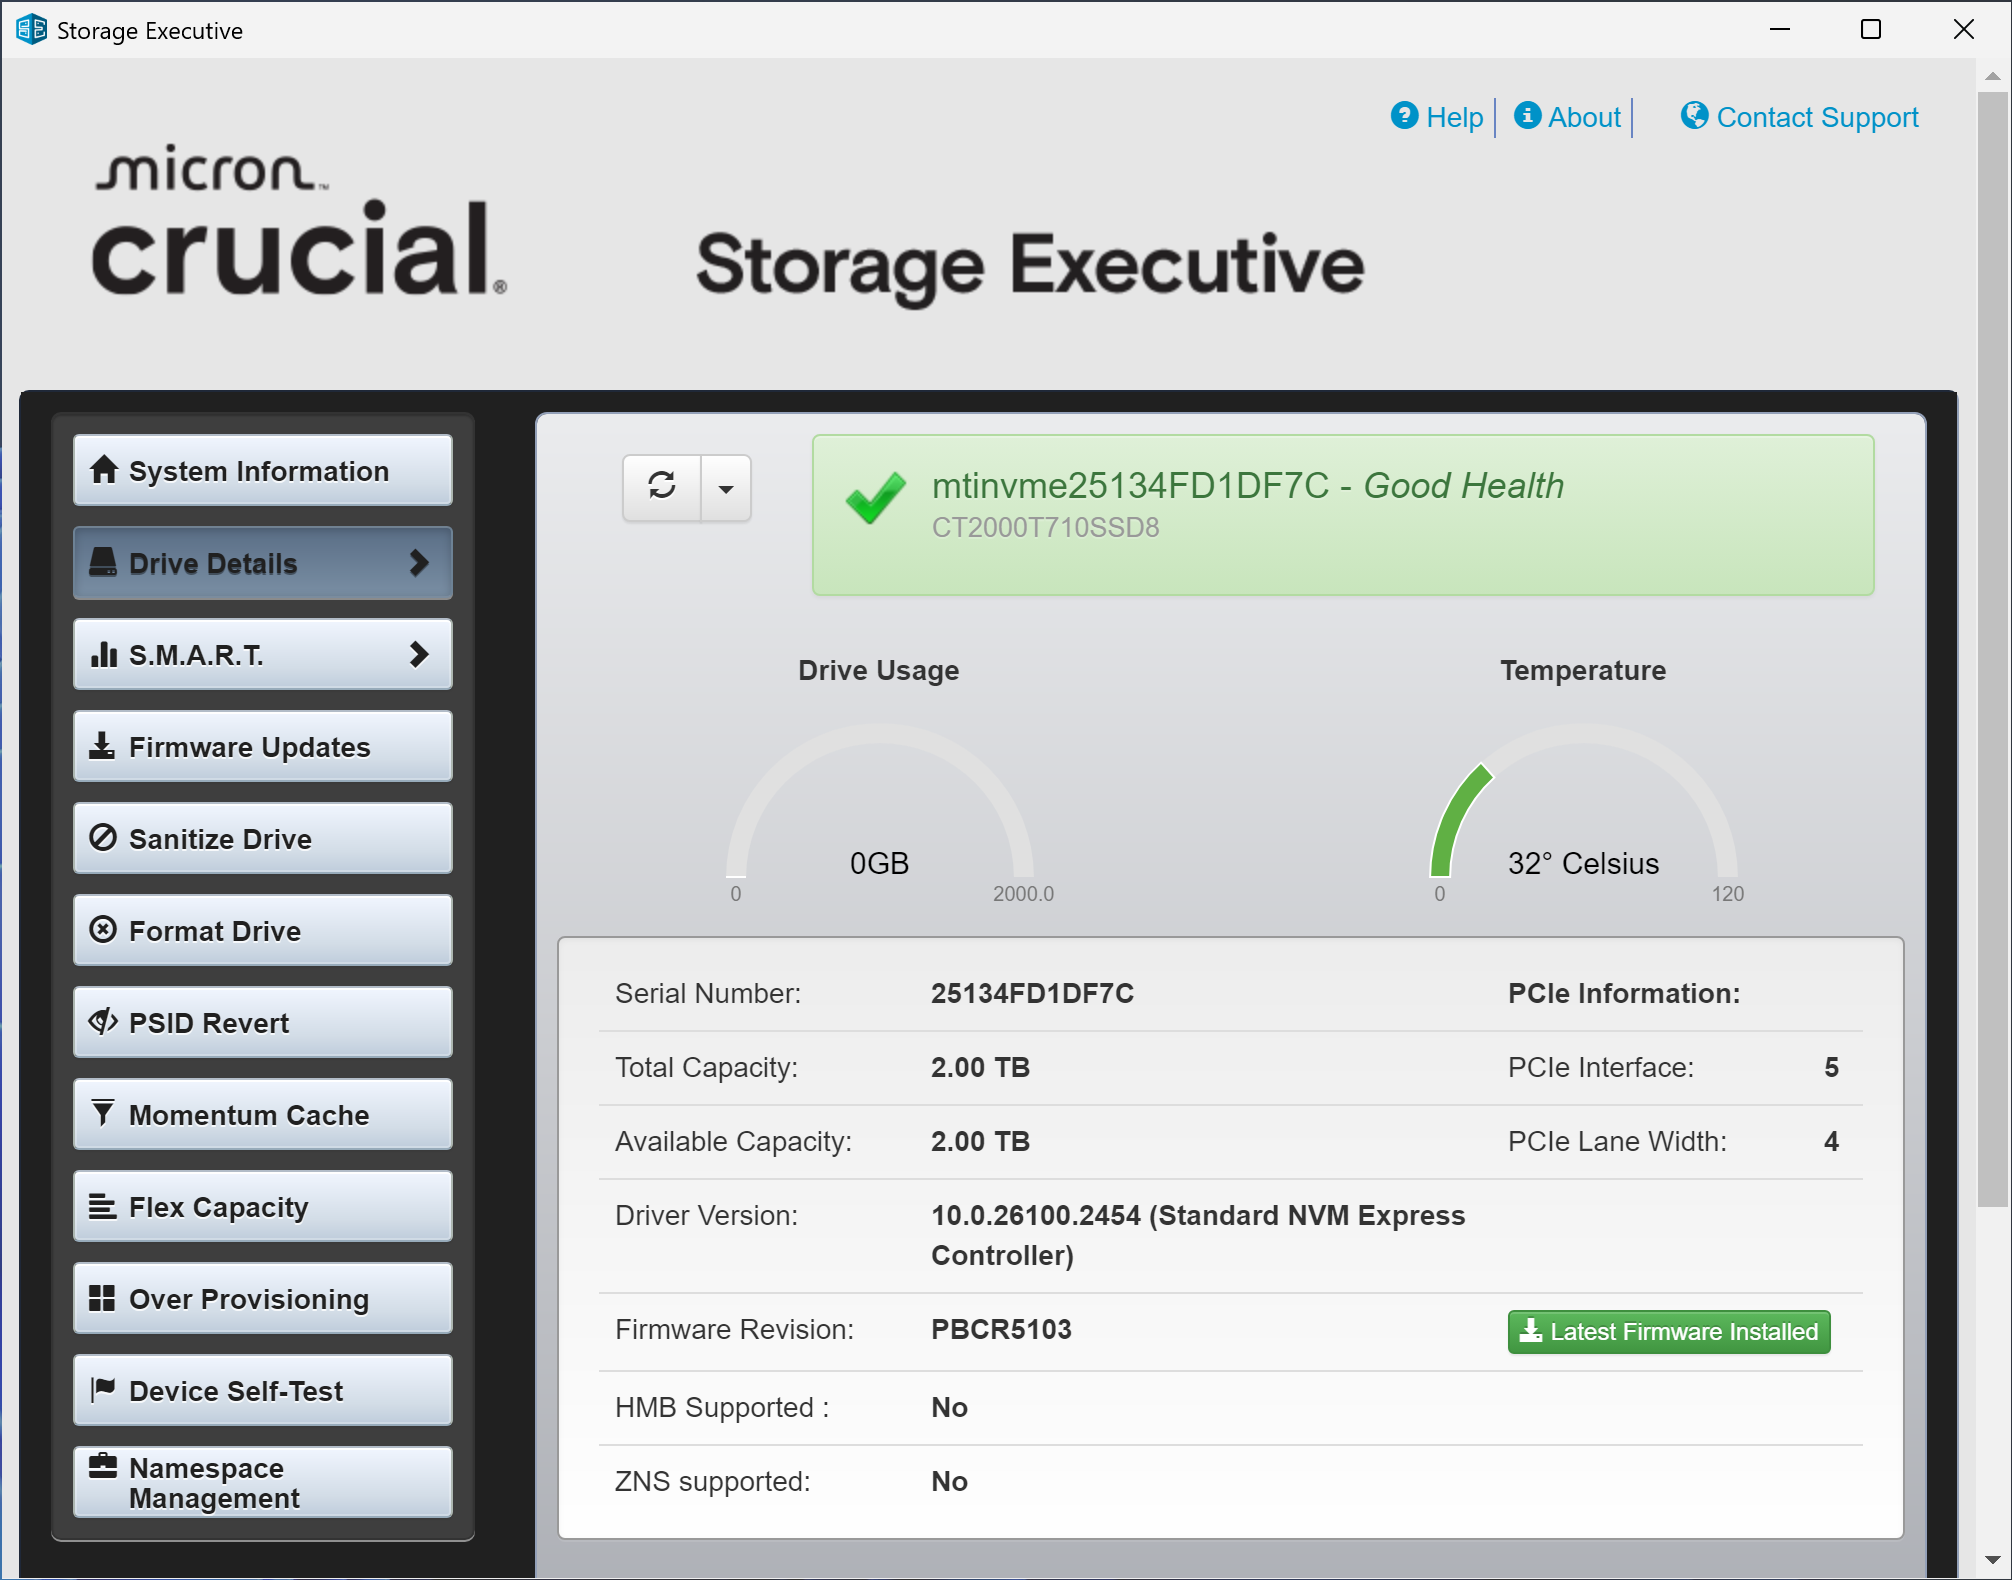Click the scrollbar up arrow
The width and height of the screenshot is (2012, 1580).
tap(1992, 76)
